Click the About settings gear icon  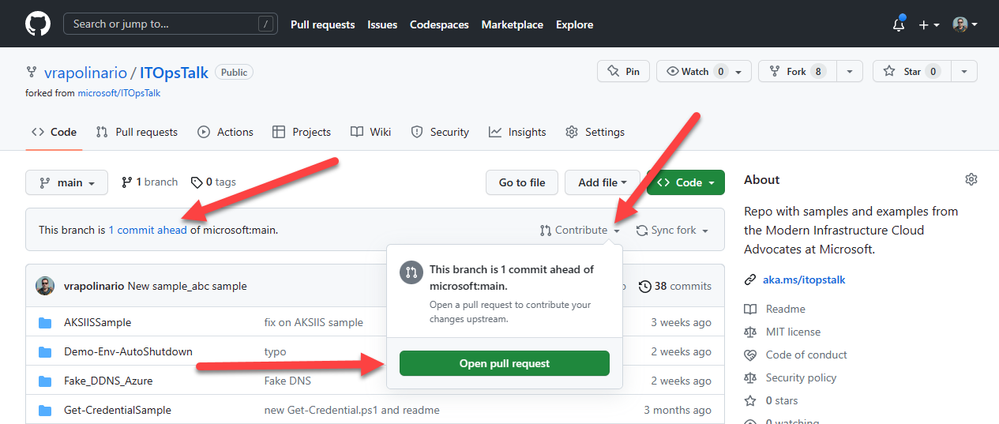pos(971,180)
